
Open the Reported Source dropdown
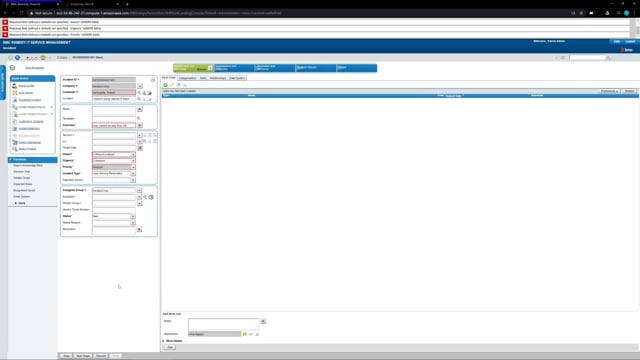coord(133,180)
